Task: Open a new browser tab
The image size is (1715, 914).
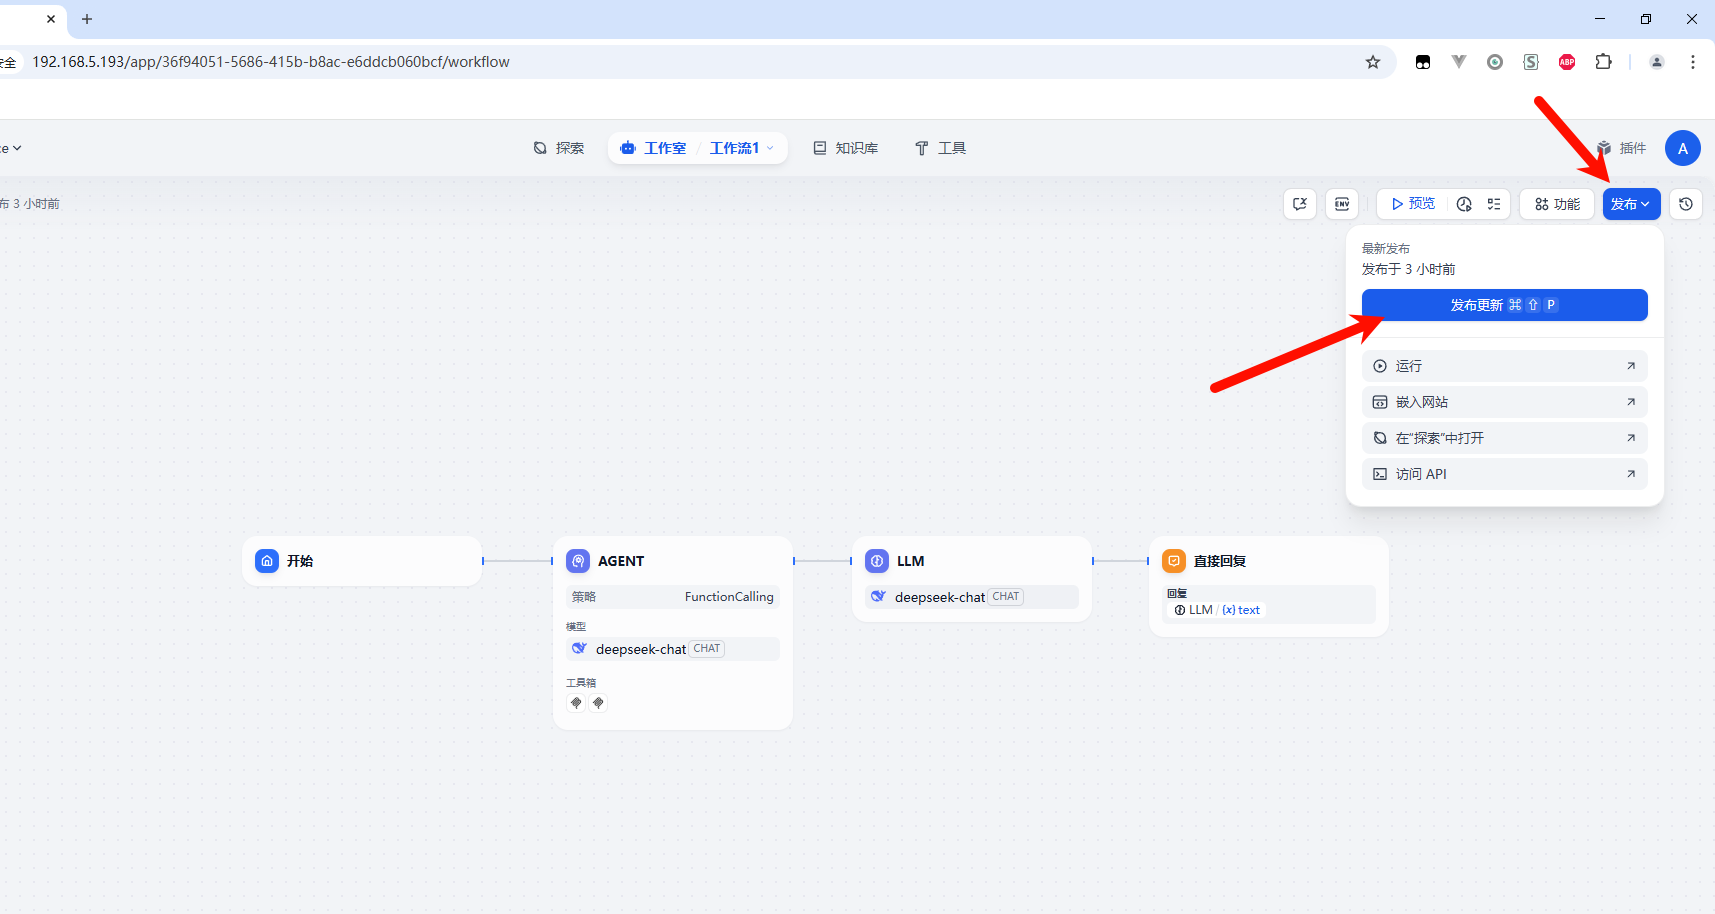Action: (x=87, y=19)
